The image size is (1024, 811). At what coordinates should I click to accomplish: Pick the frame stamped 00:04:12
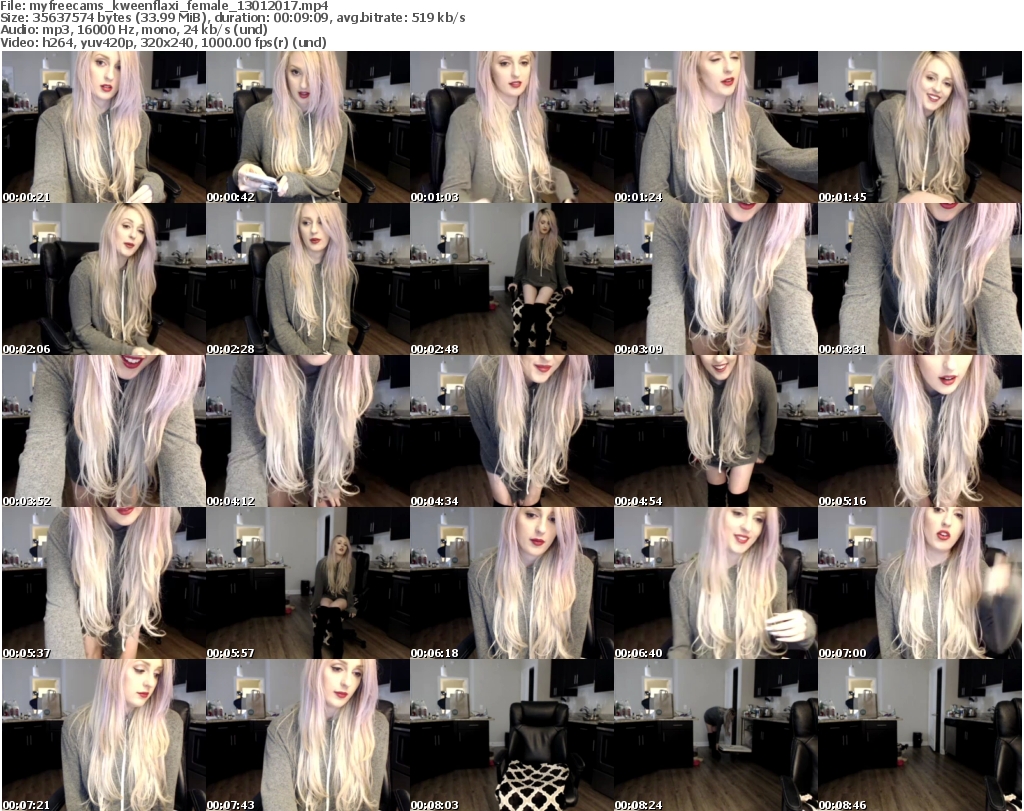[308, 432]
